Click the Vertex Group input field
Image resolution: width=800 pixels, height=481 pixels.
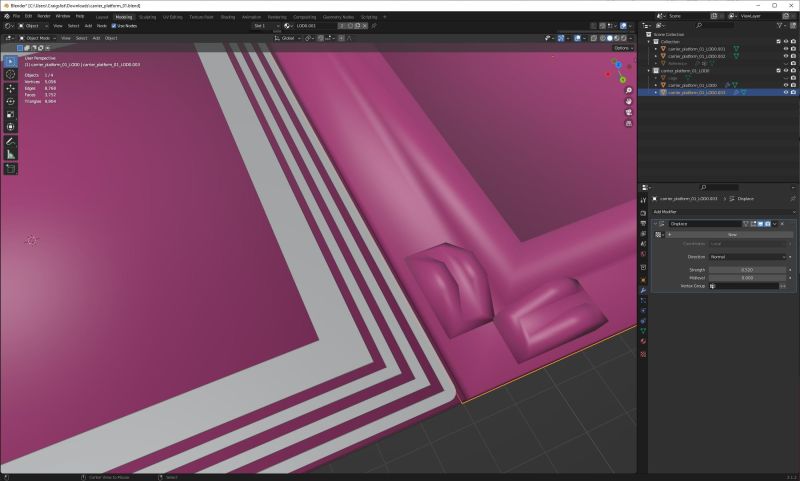coord(744,286)
